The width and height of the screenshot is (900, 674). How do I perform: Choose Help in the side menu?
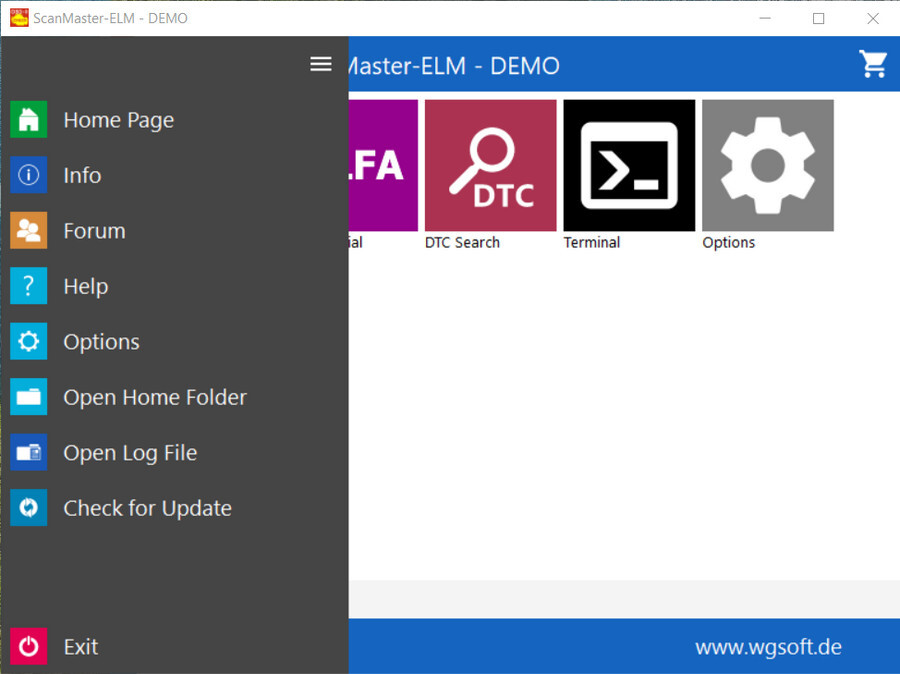pos(86,286)
